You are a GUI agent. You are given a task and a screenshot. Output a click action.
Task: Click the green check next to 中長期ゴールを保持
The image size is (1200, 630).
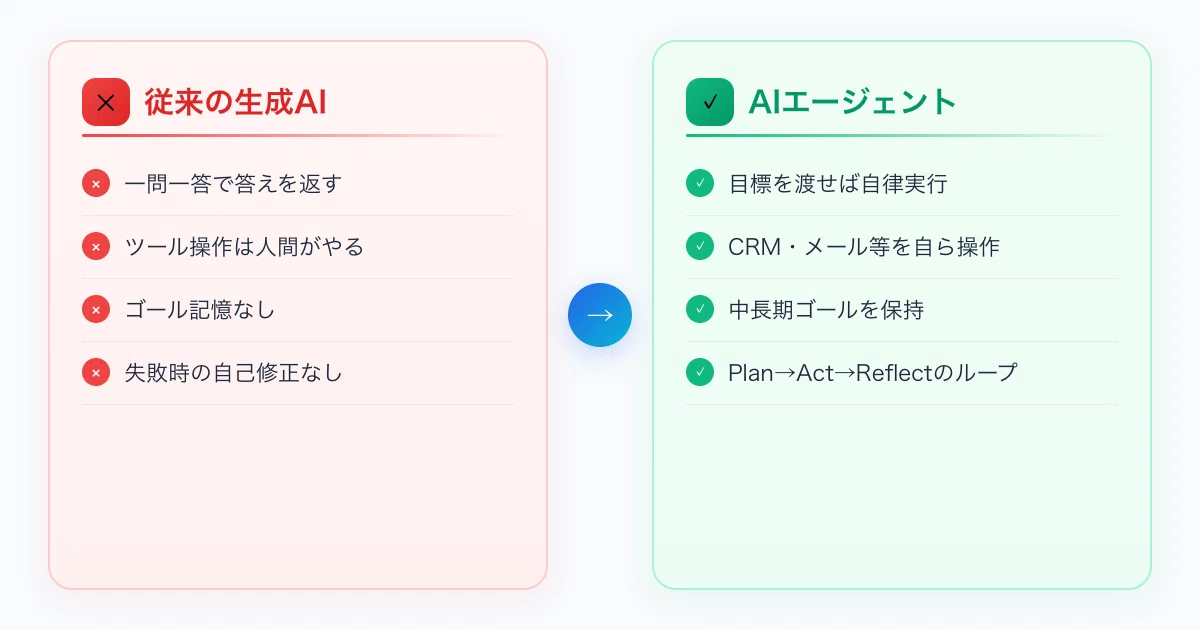pyautogui.click(x=700, y=310)
